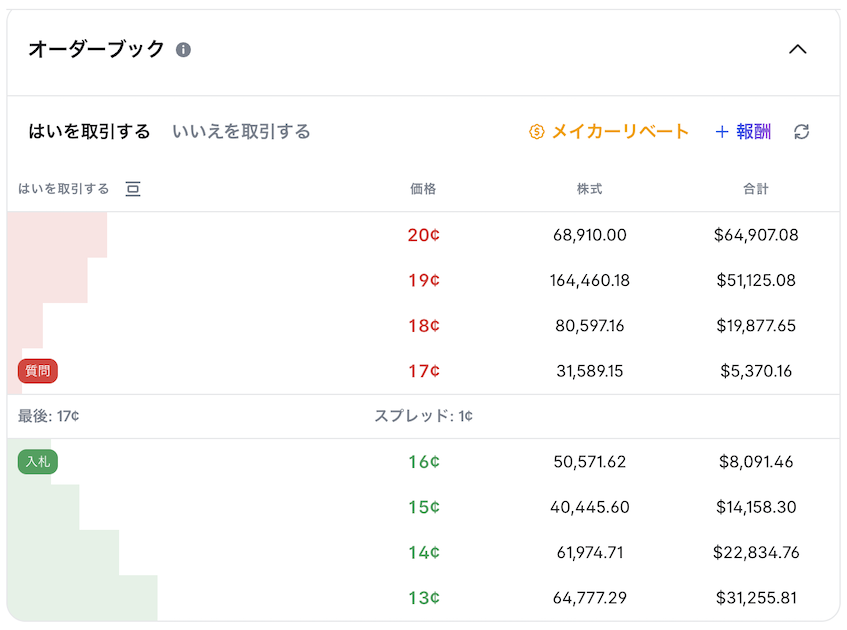This screenshot has height=630, width=847.
Task: Click the center-spread icon next to はいを取引する
Action: tap(133, 189)
